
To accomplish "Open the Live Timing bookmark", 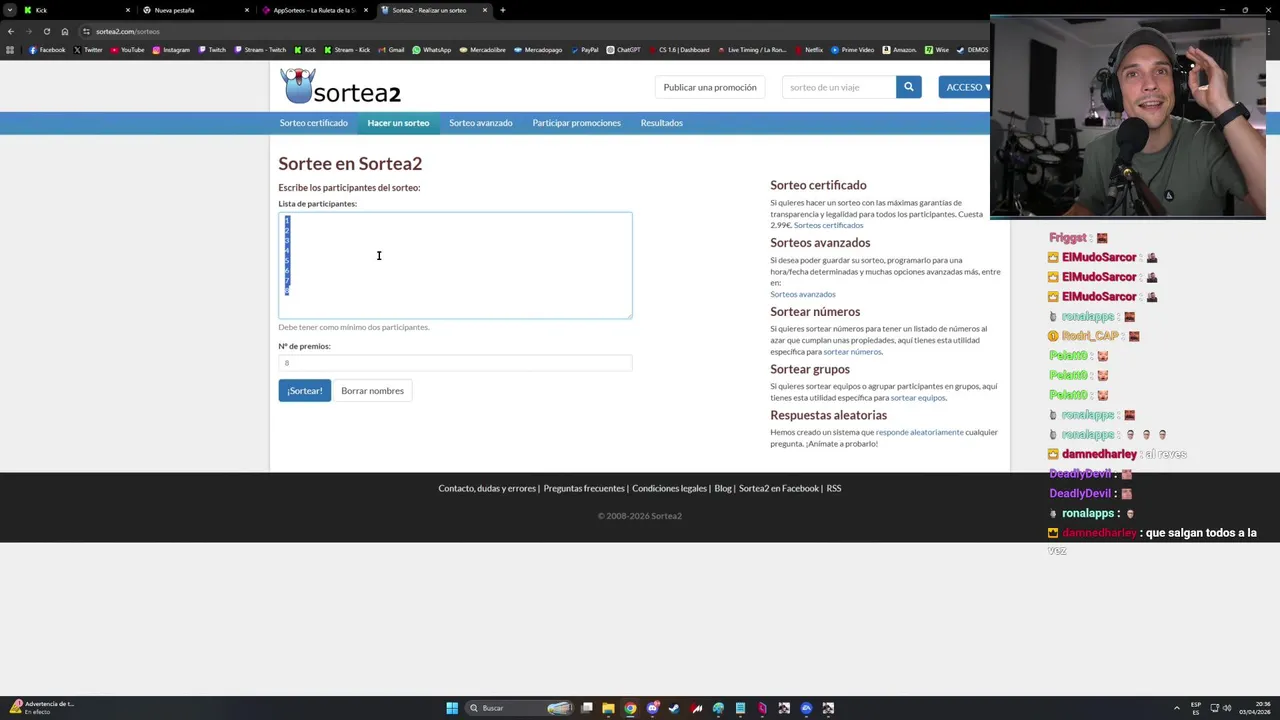I will 751,50.
